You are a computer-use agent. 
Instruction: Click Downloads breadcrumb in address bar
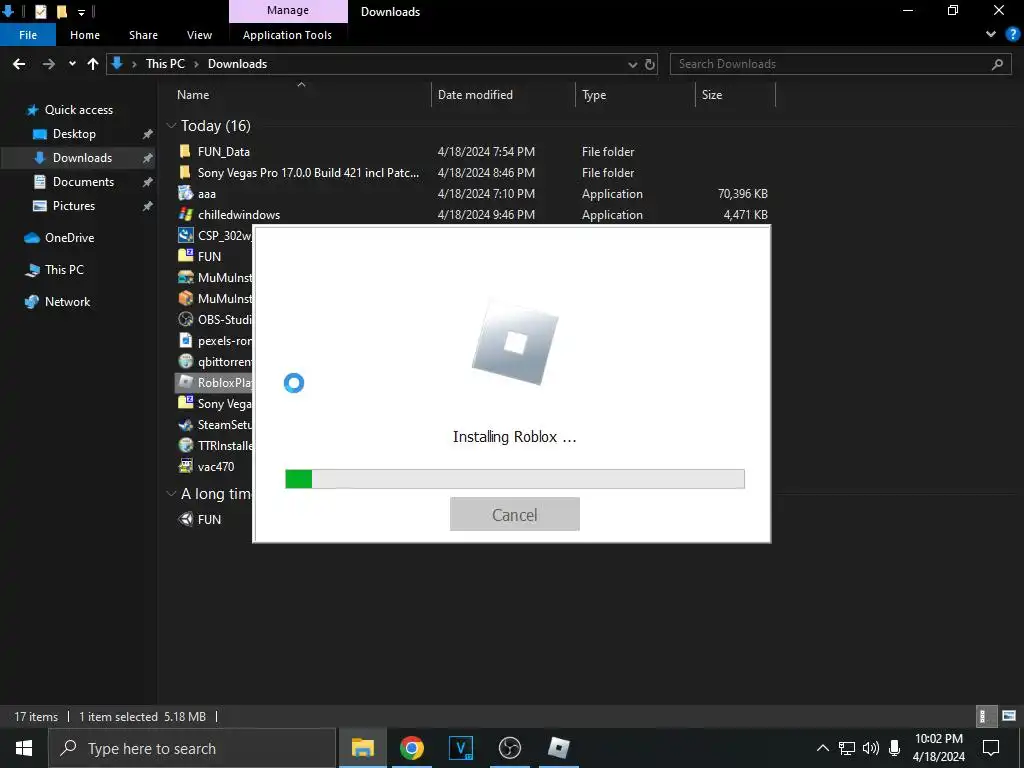tap(237, 63)
